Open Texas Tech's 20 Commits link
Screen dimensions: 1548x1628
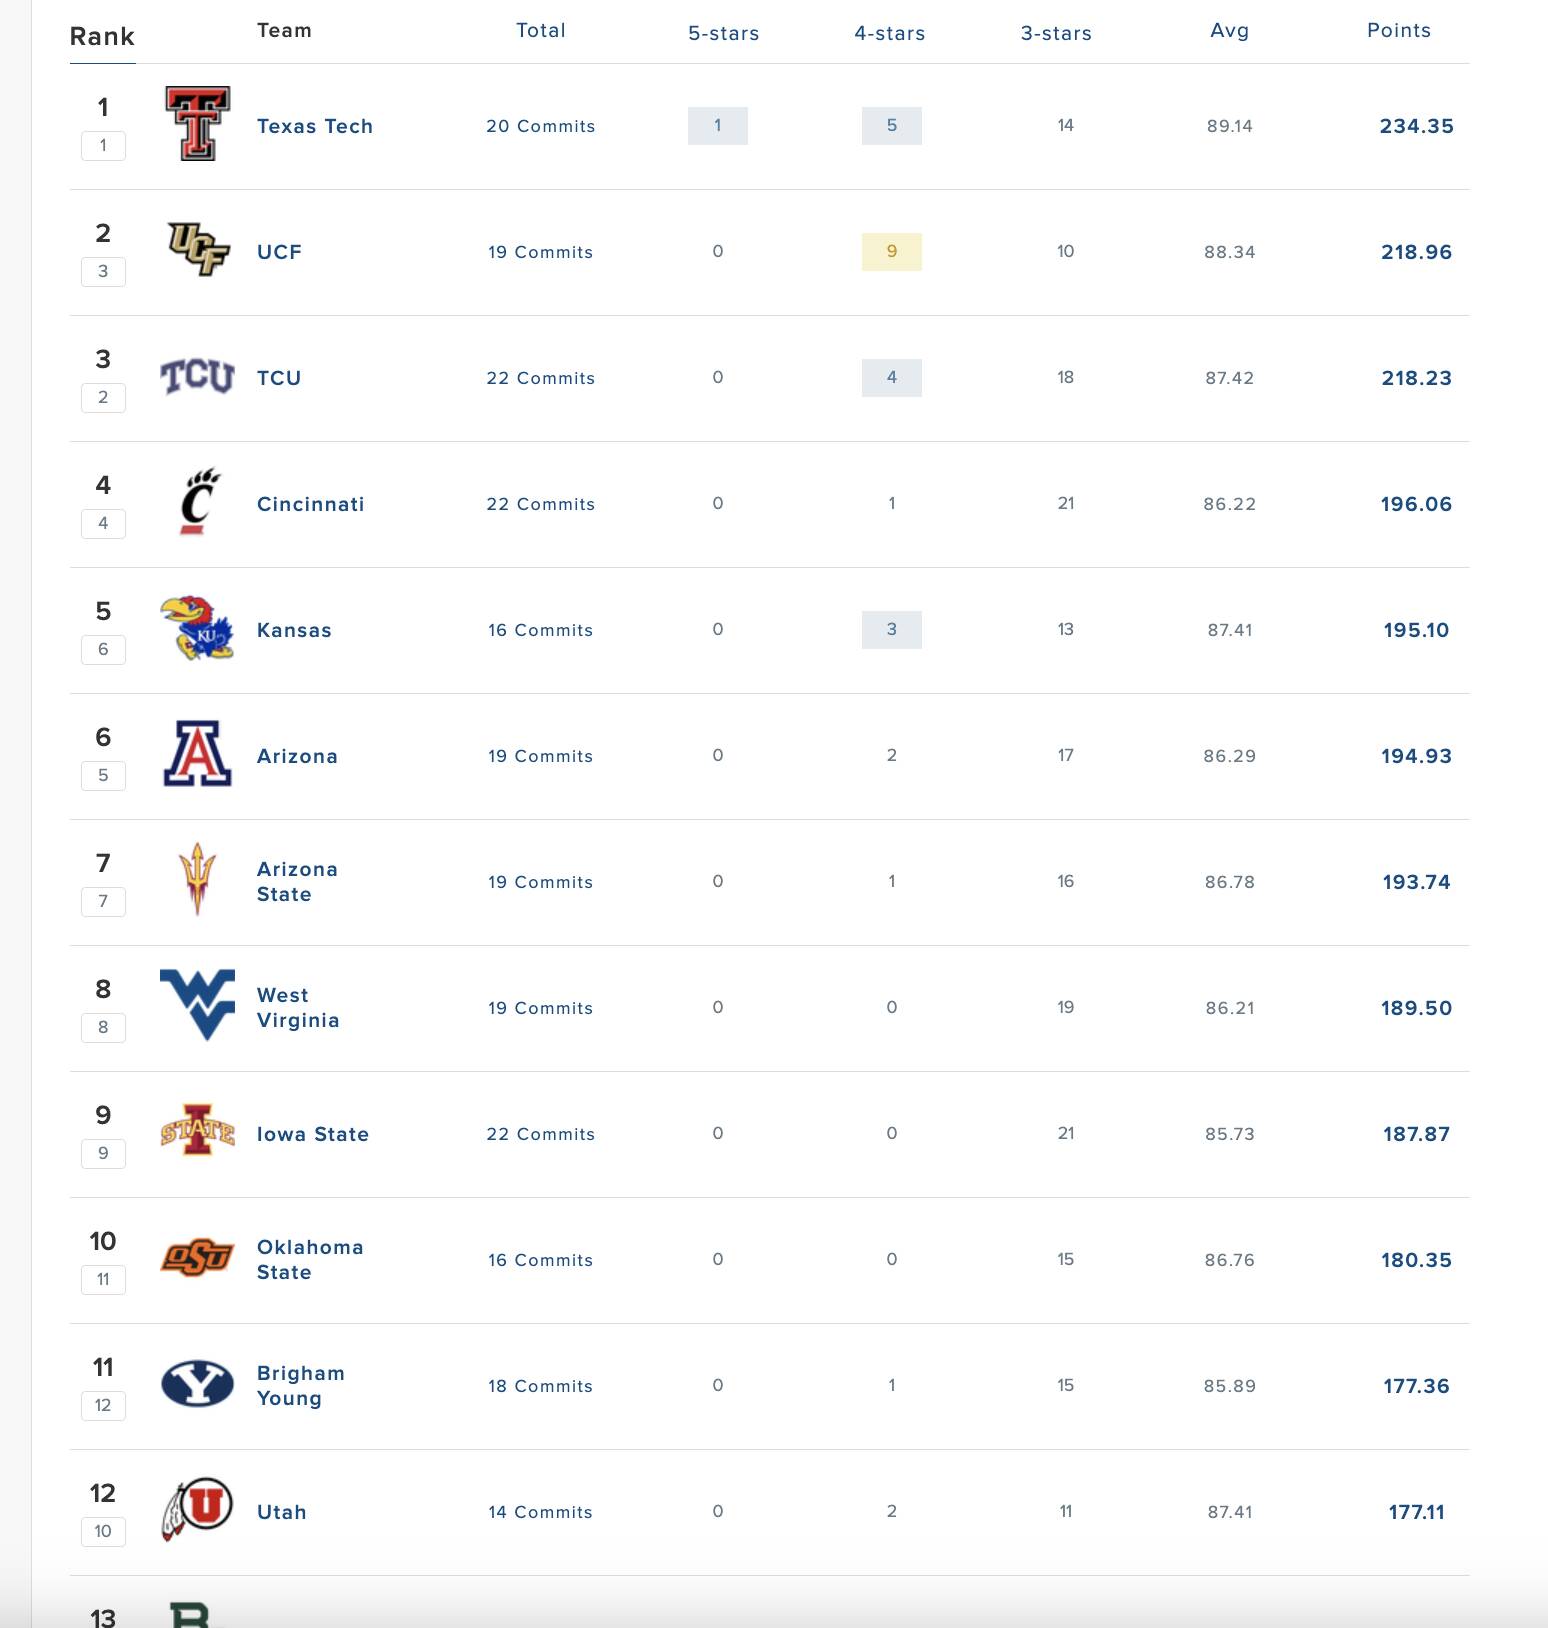tap(540, 126)
